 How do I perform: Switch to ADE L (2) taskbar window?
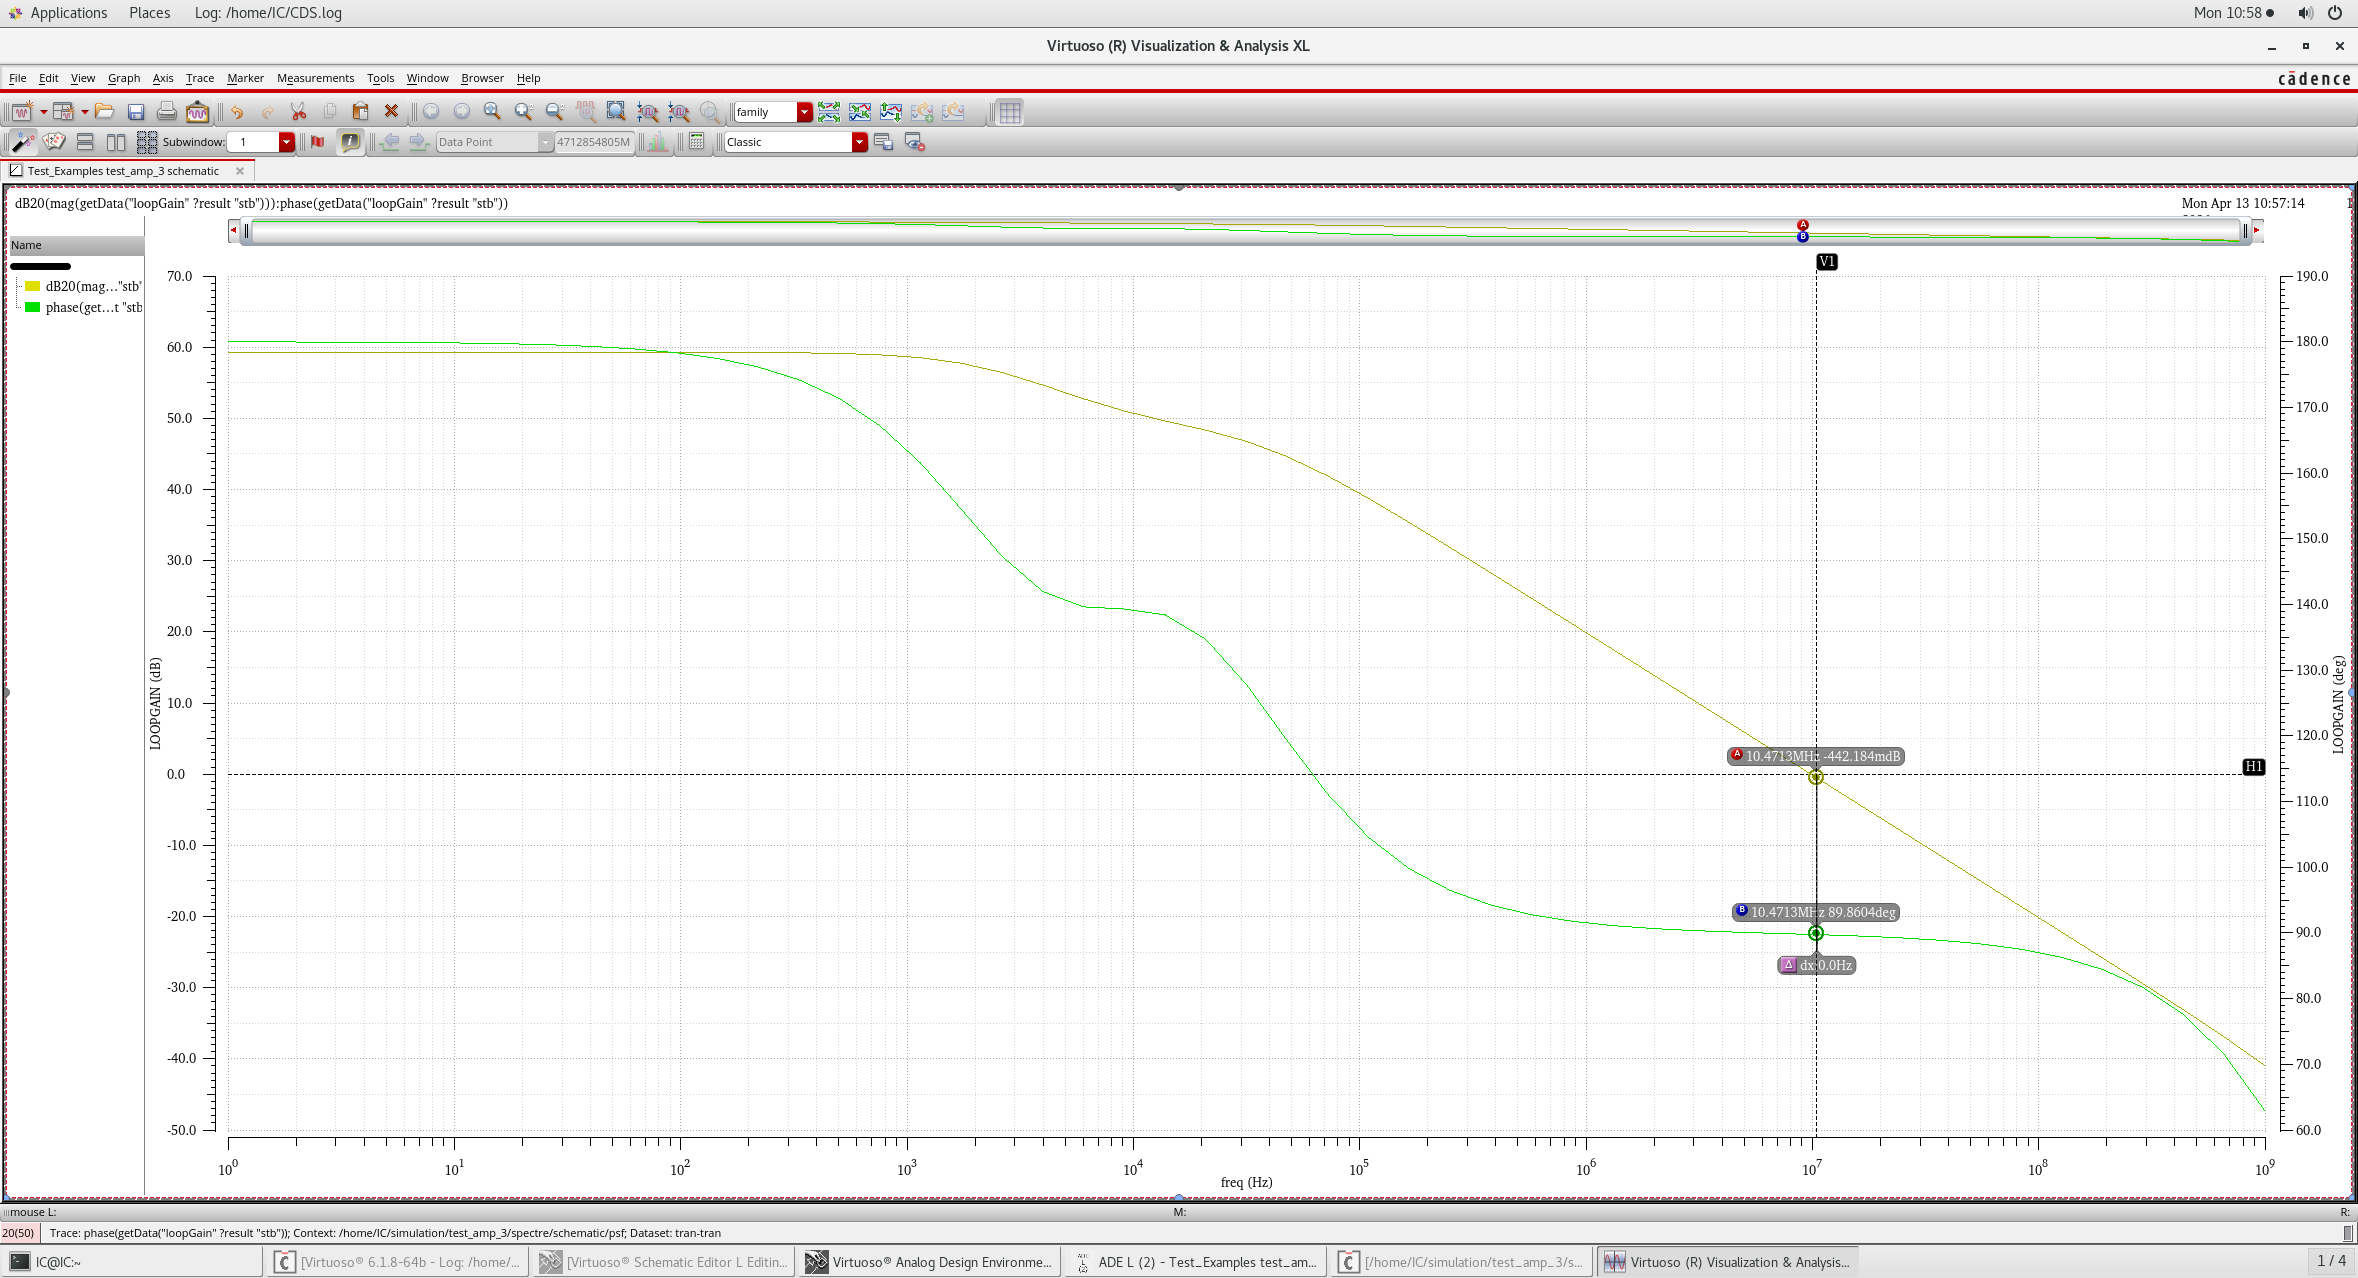tap(1196, 1262)
